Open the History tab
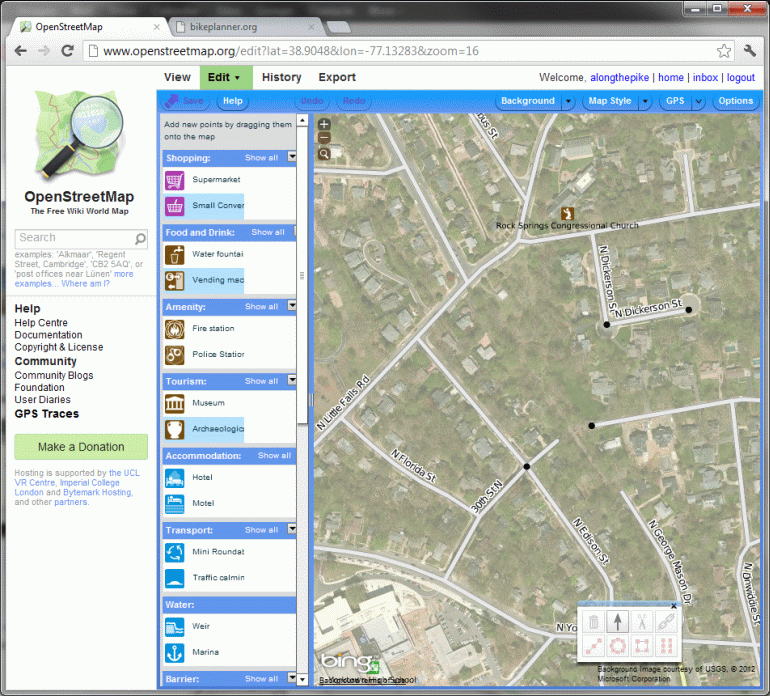This screenshot has height=696, width=770. point(281,78)
